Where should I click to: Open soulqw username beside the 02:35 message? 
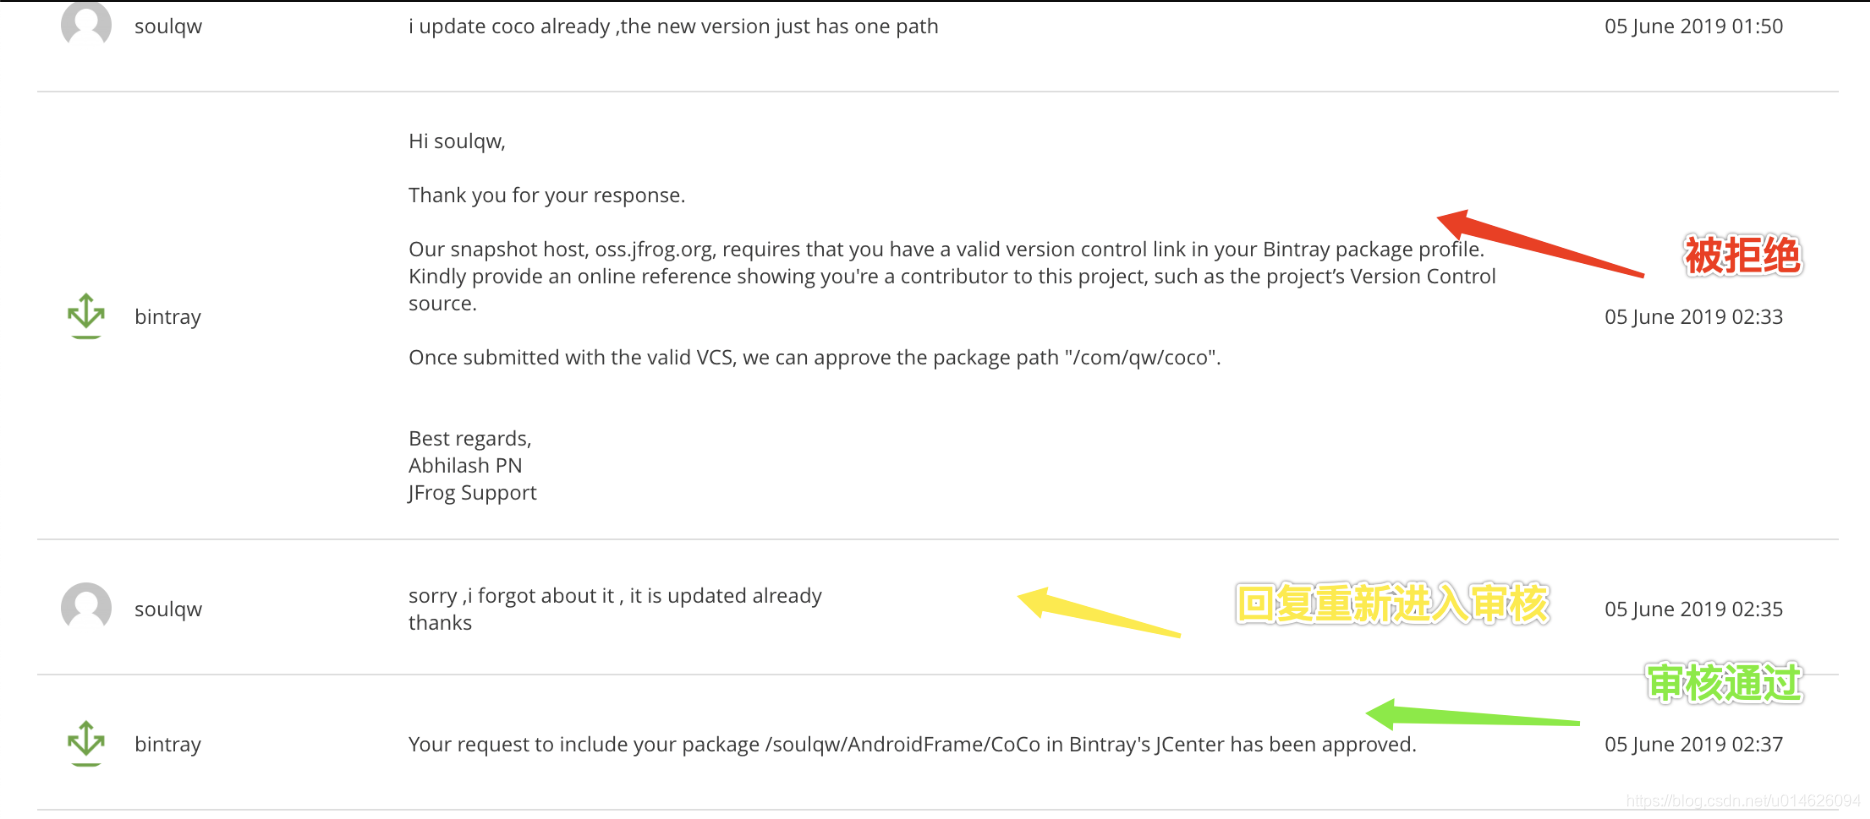tap(168, 609)
